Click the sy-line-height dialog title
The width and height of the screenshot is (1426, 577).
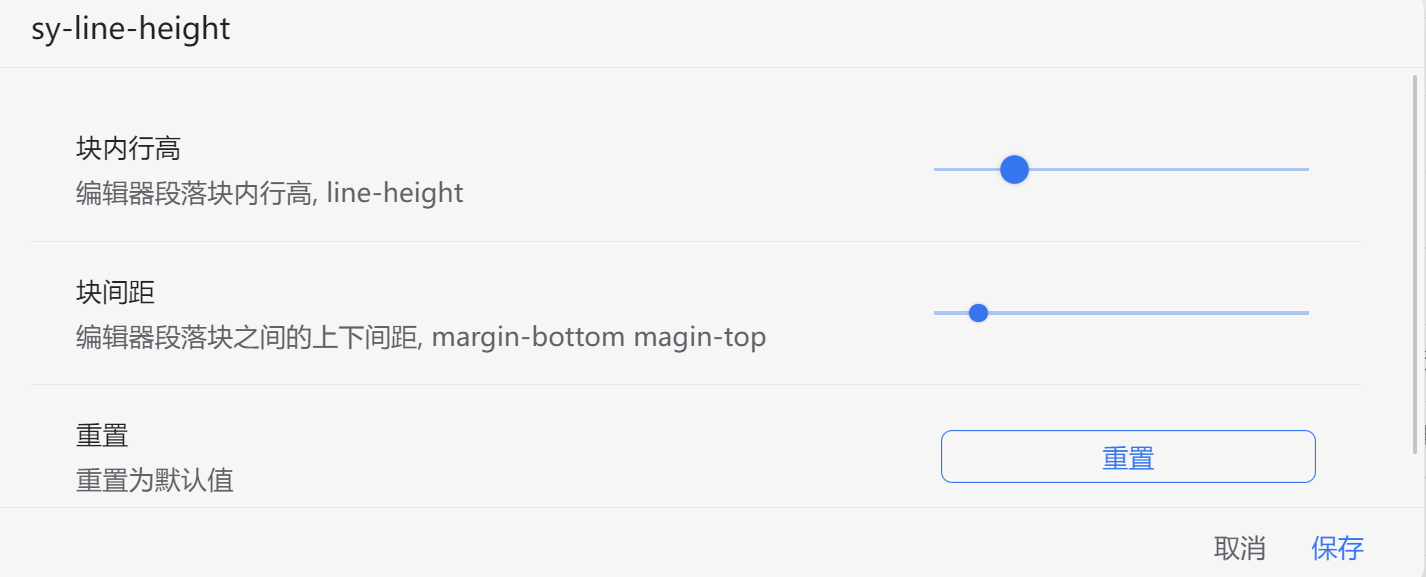click(131, 29)
